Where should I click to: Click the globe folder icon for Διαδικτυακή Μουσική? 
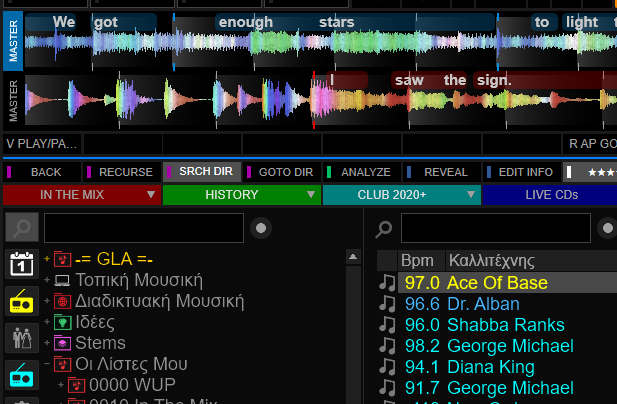point(62,301)
